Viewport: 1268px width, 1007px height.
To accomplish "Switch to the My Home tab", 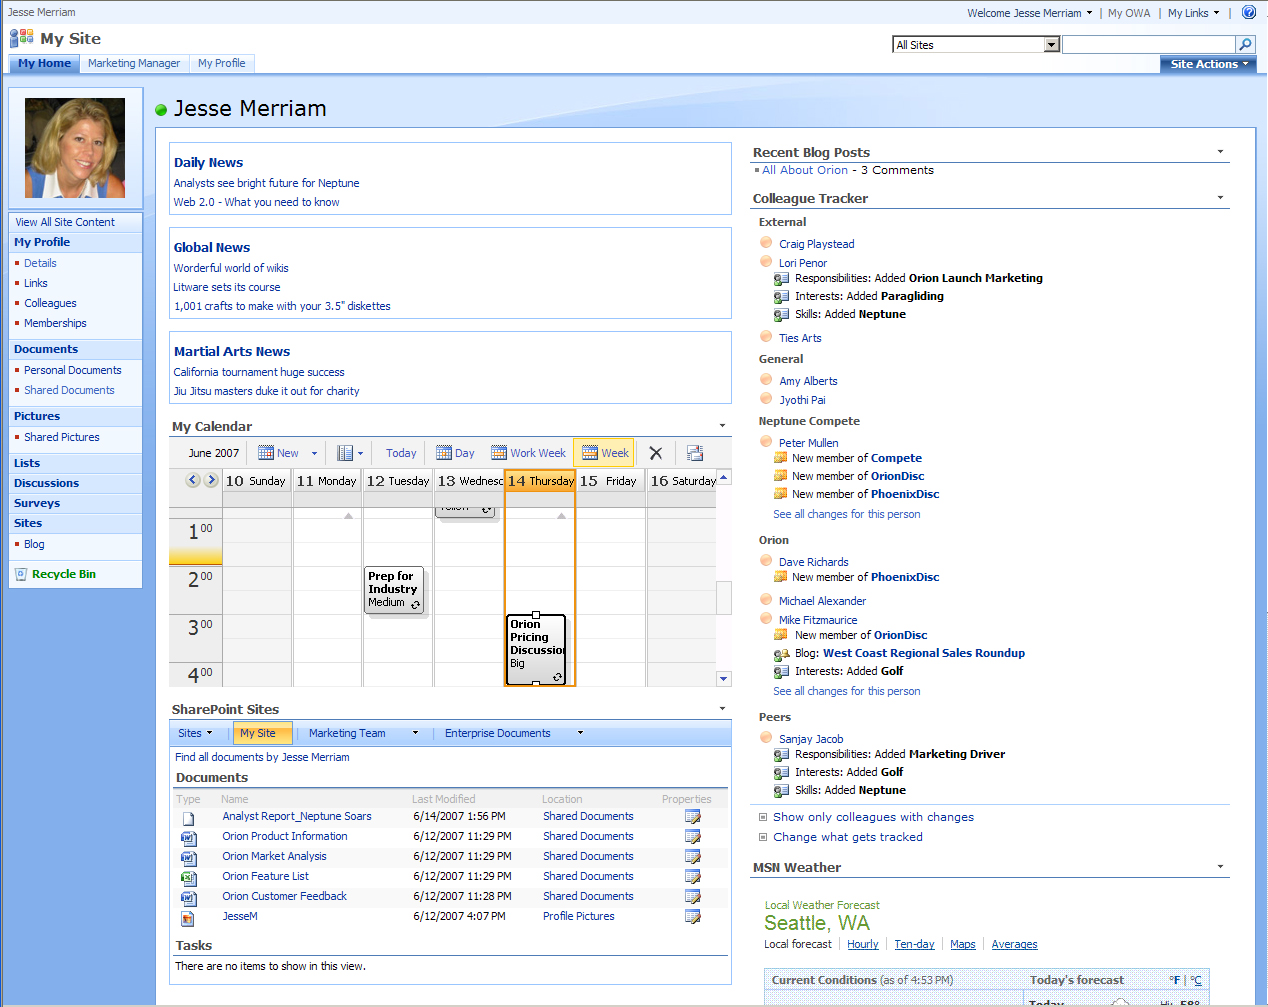I will tap(44, 63).
